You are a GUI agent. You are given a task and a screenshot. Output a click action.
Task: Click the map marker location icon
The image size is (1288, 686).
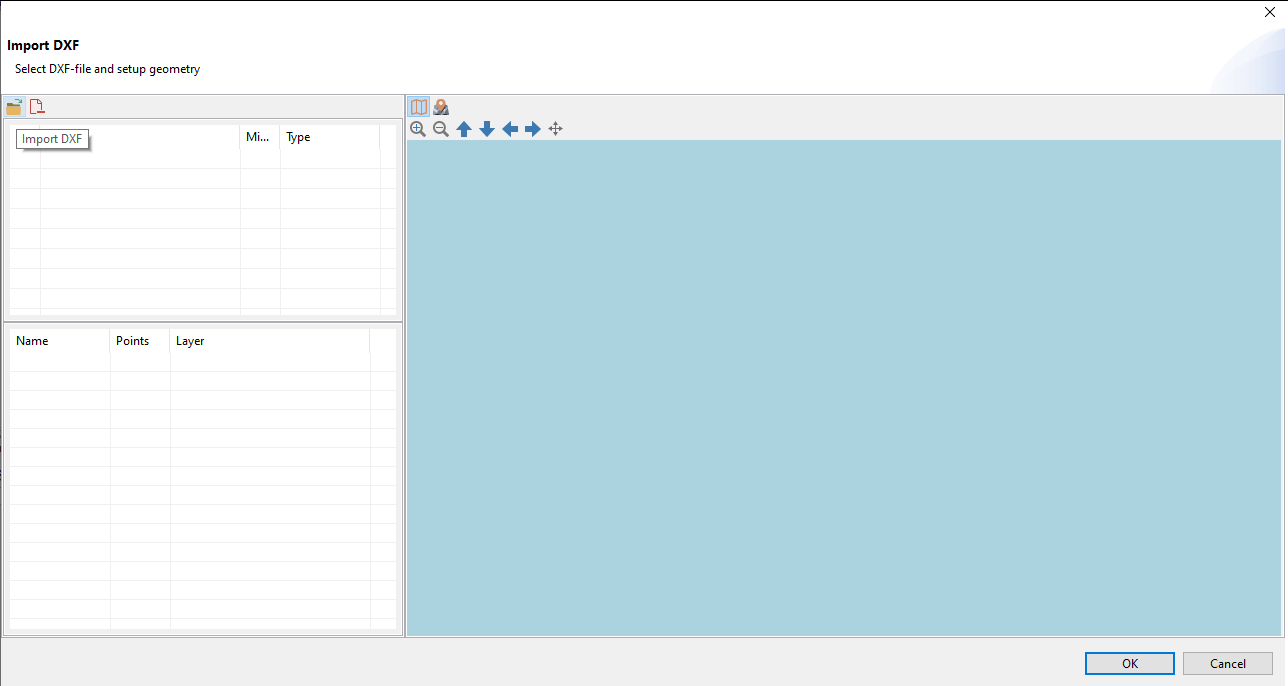coord(441,107)
